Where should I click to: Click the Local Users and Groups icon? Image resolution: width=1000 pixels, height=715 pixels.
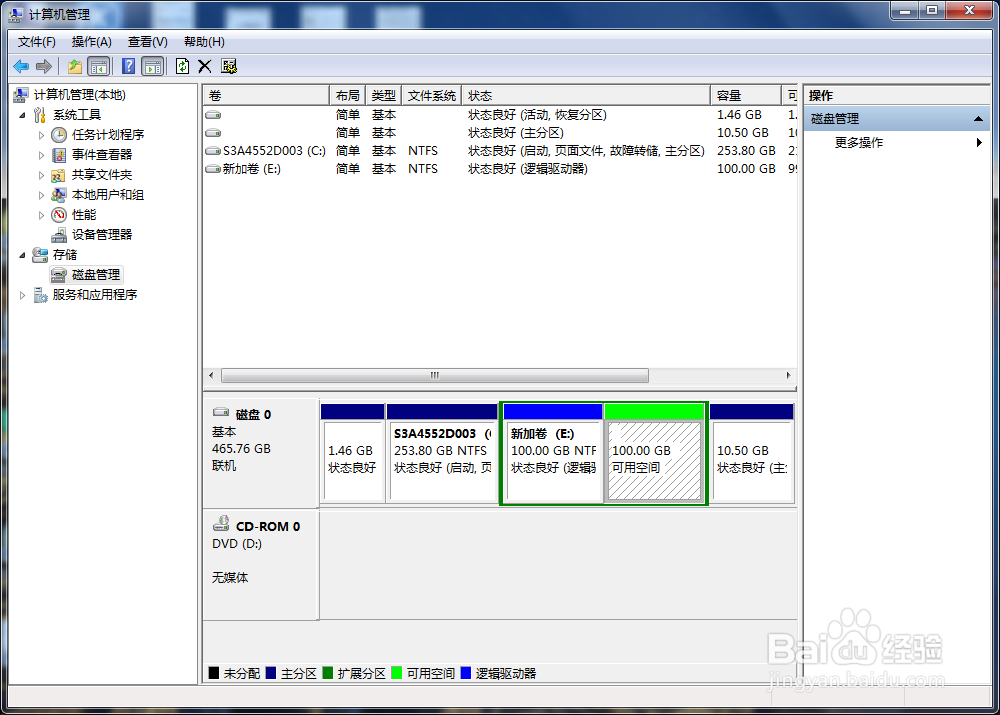pyautogui.click(x=59, y=195)
